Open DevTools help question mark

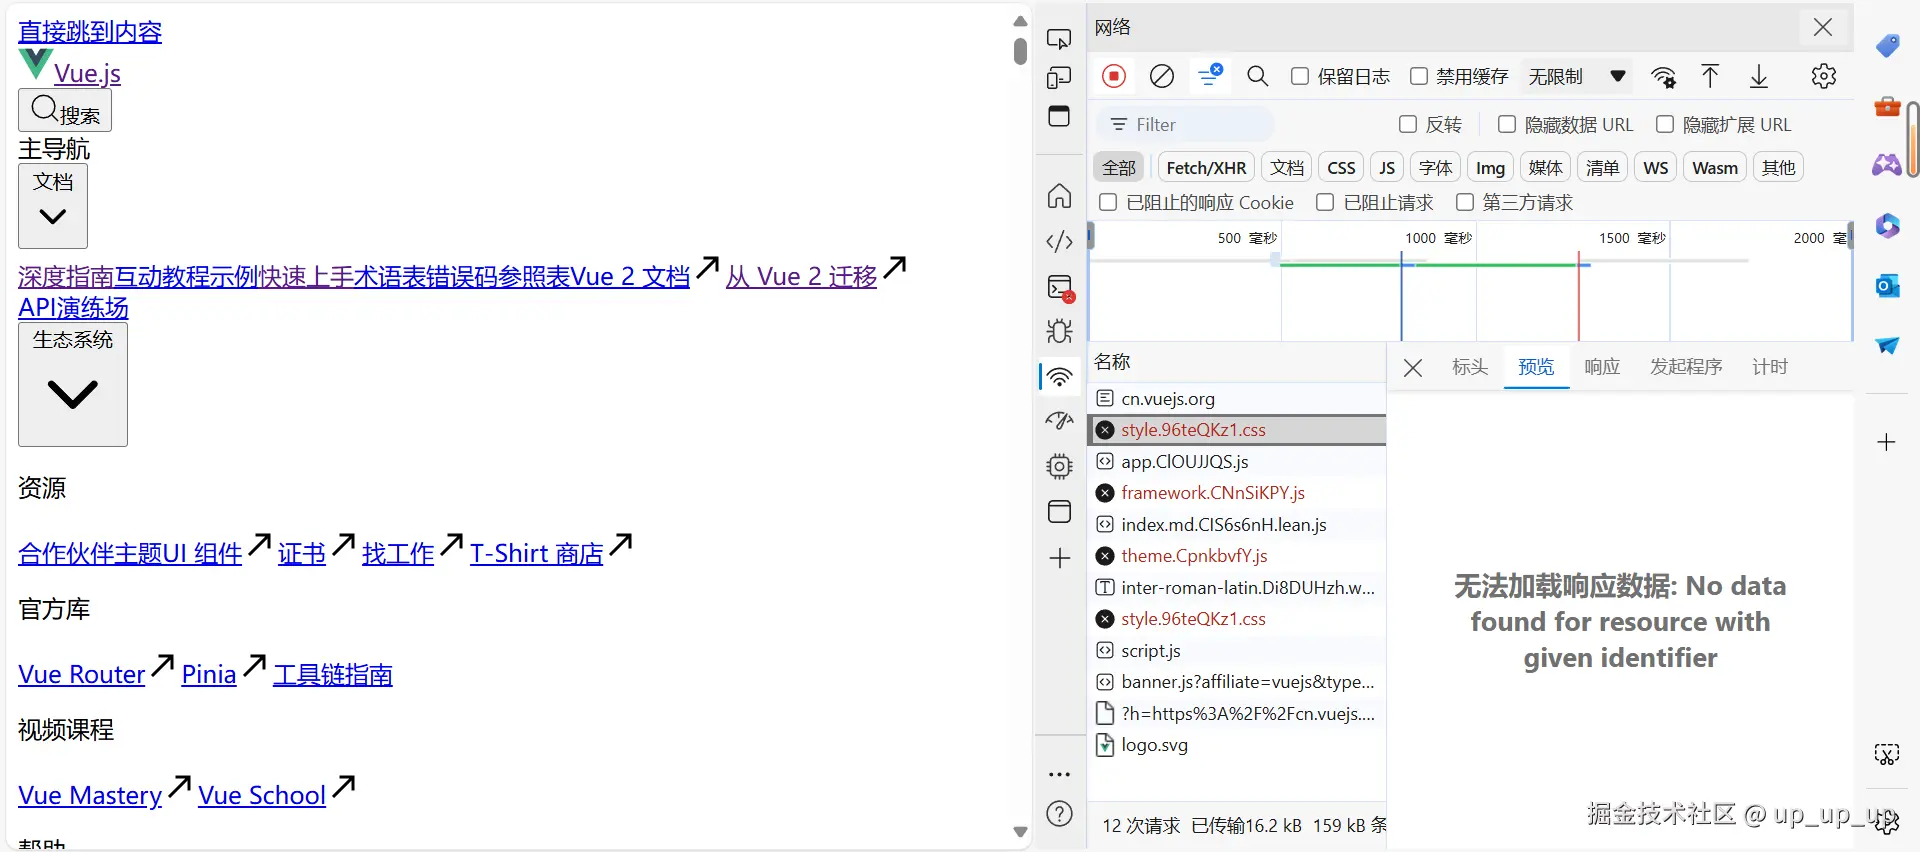coord(1059,814)
